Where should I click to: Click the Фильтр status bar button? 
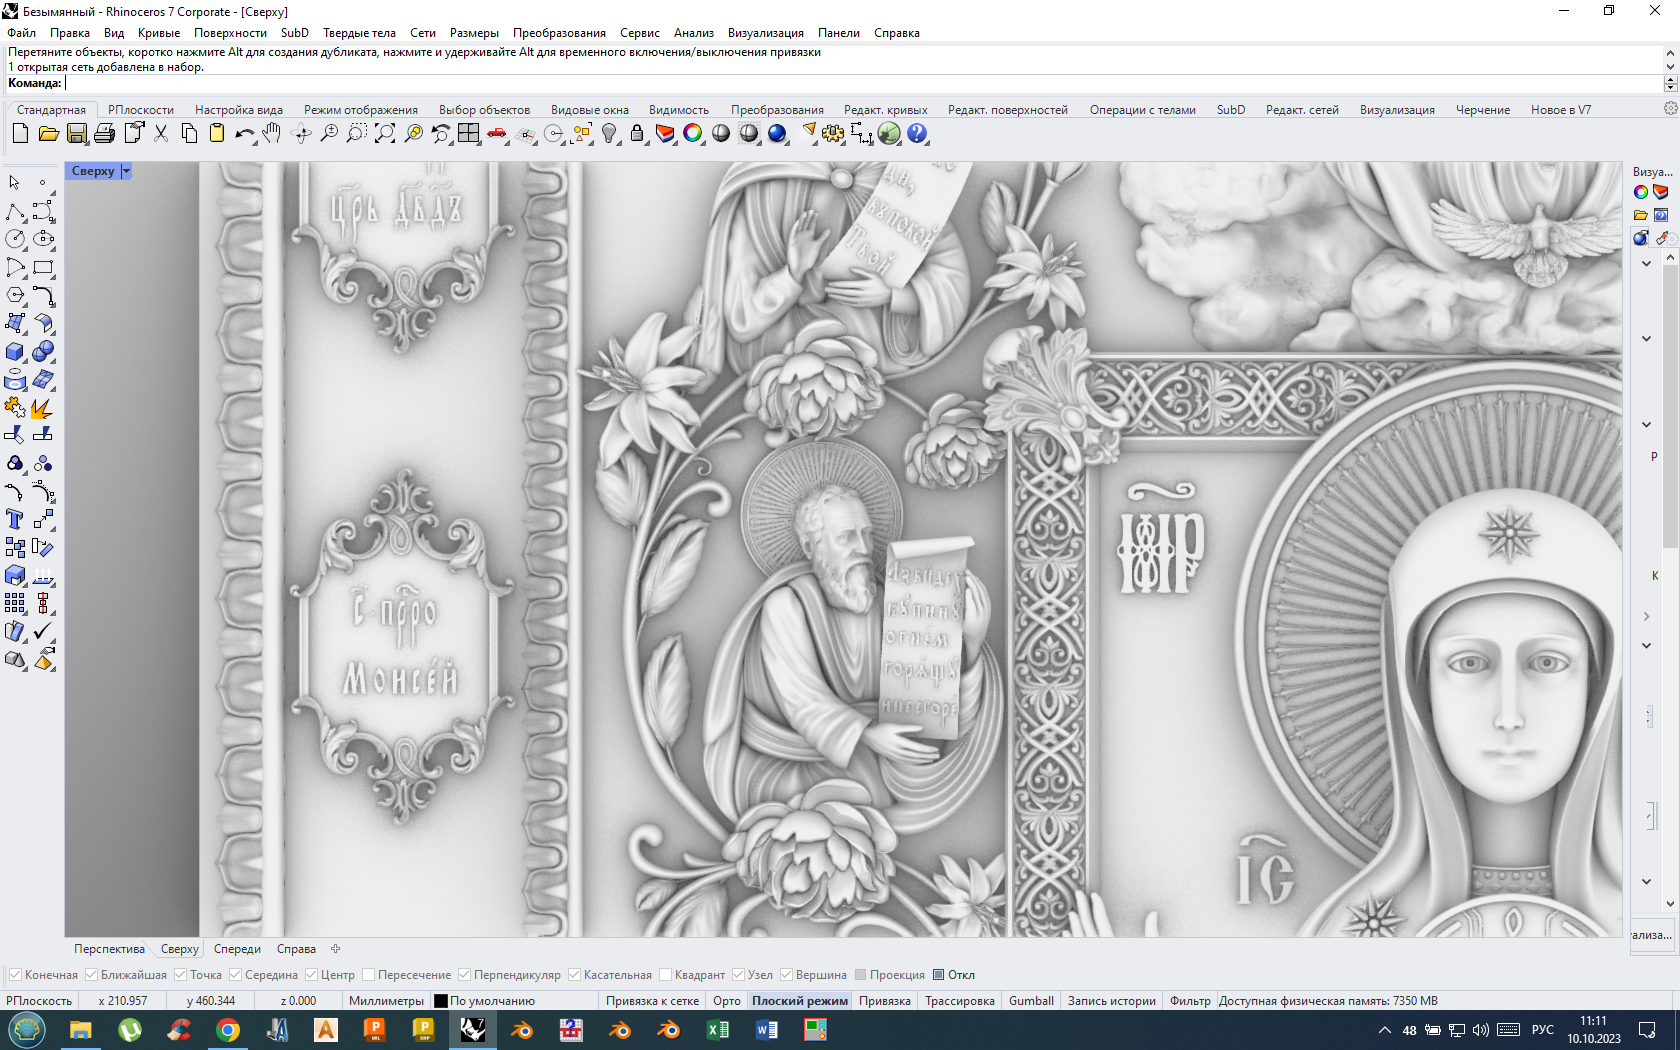coord(1190,1001)
